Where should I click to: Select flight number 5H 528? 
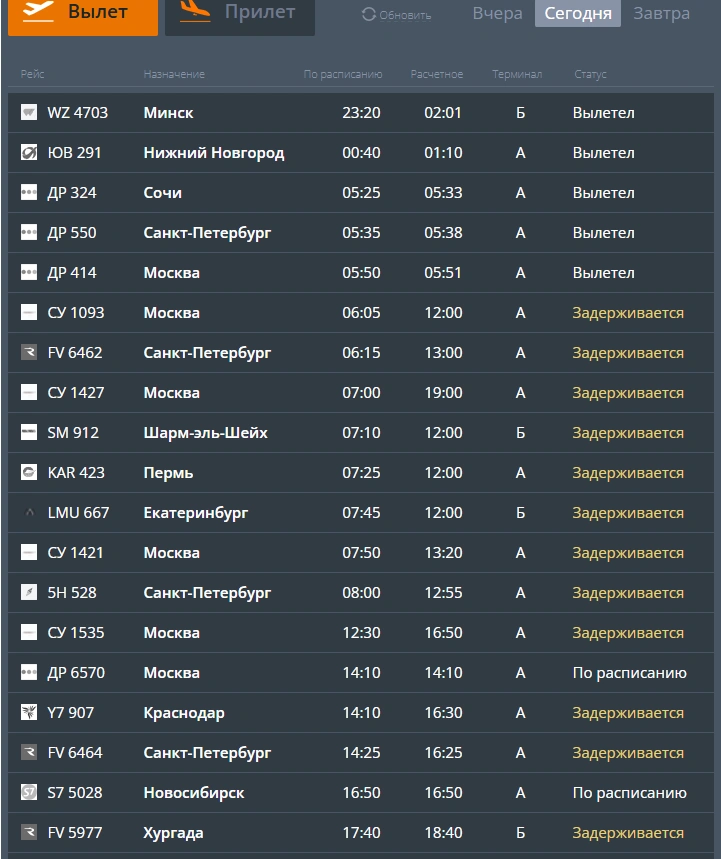tap(72, 592)
